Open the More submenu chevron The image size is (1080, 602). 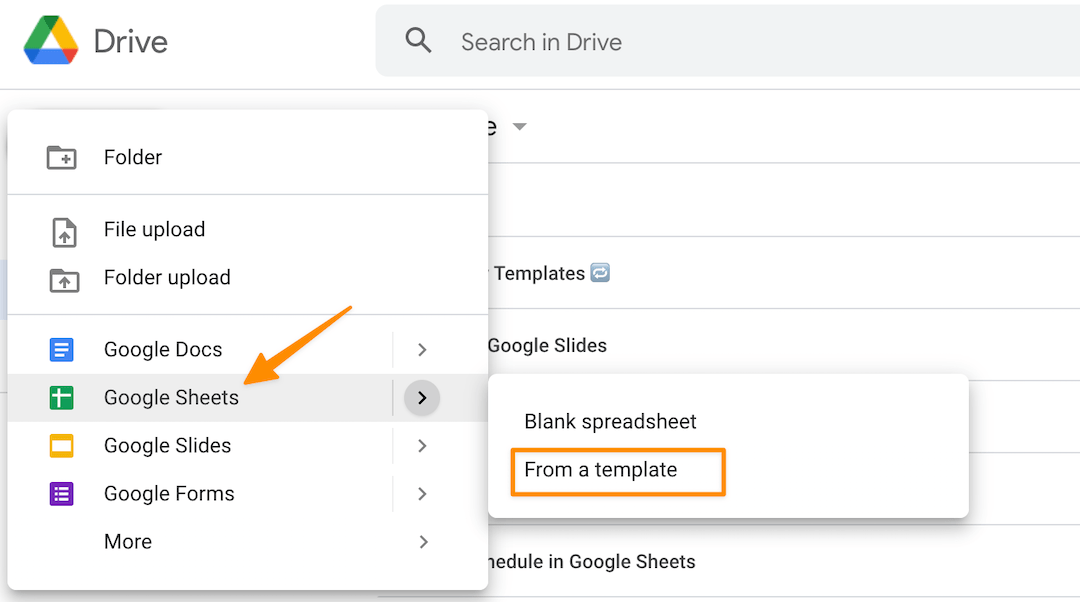coord(423,542)
